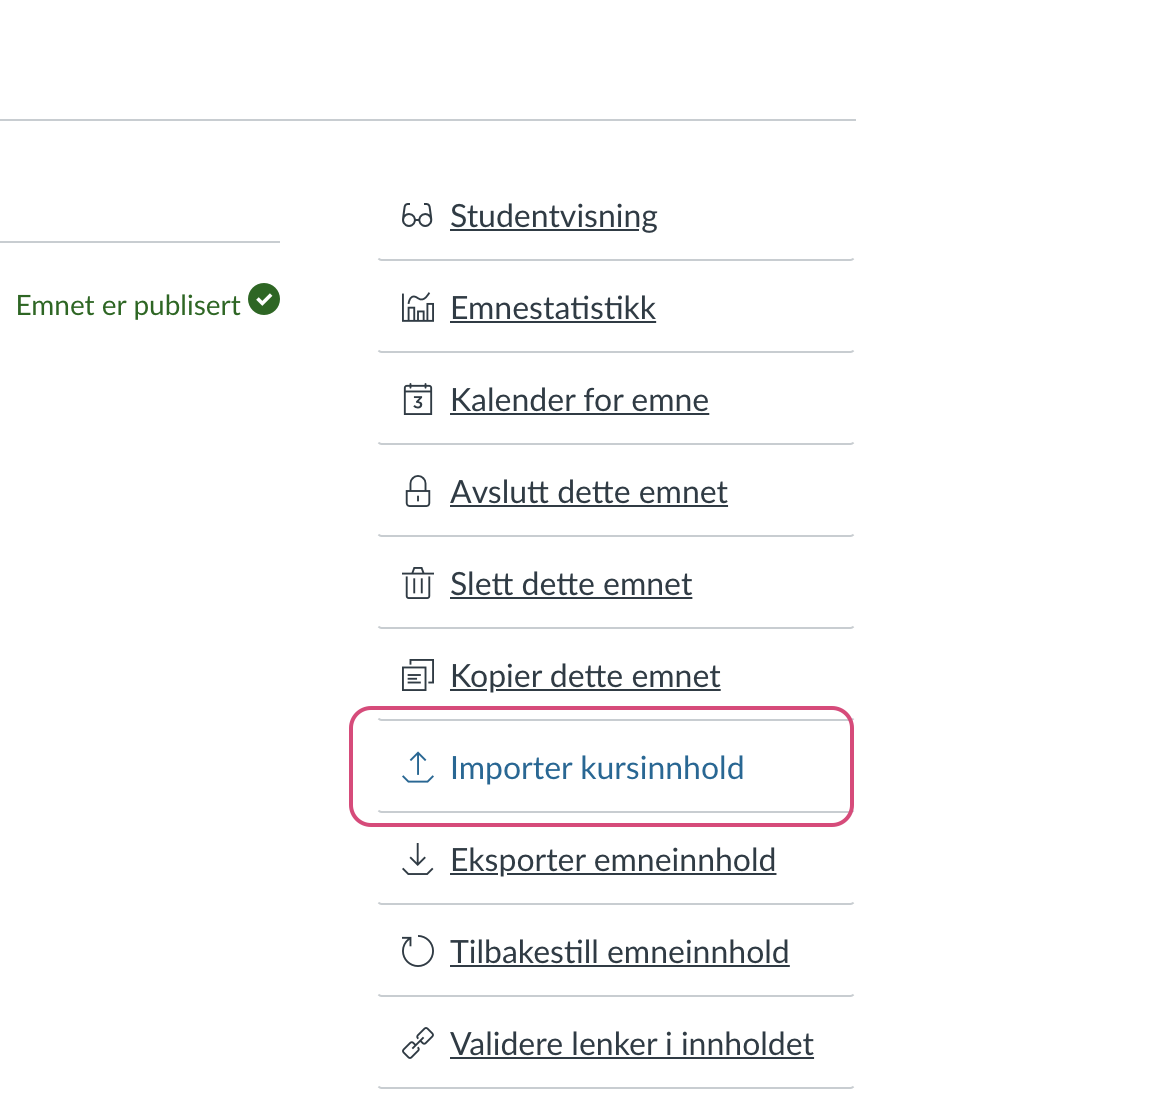Go to Kalender for emne
Screen dimensions: 1158x1107
(579, 400)
